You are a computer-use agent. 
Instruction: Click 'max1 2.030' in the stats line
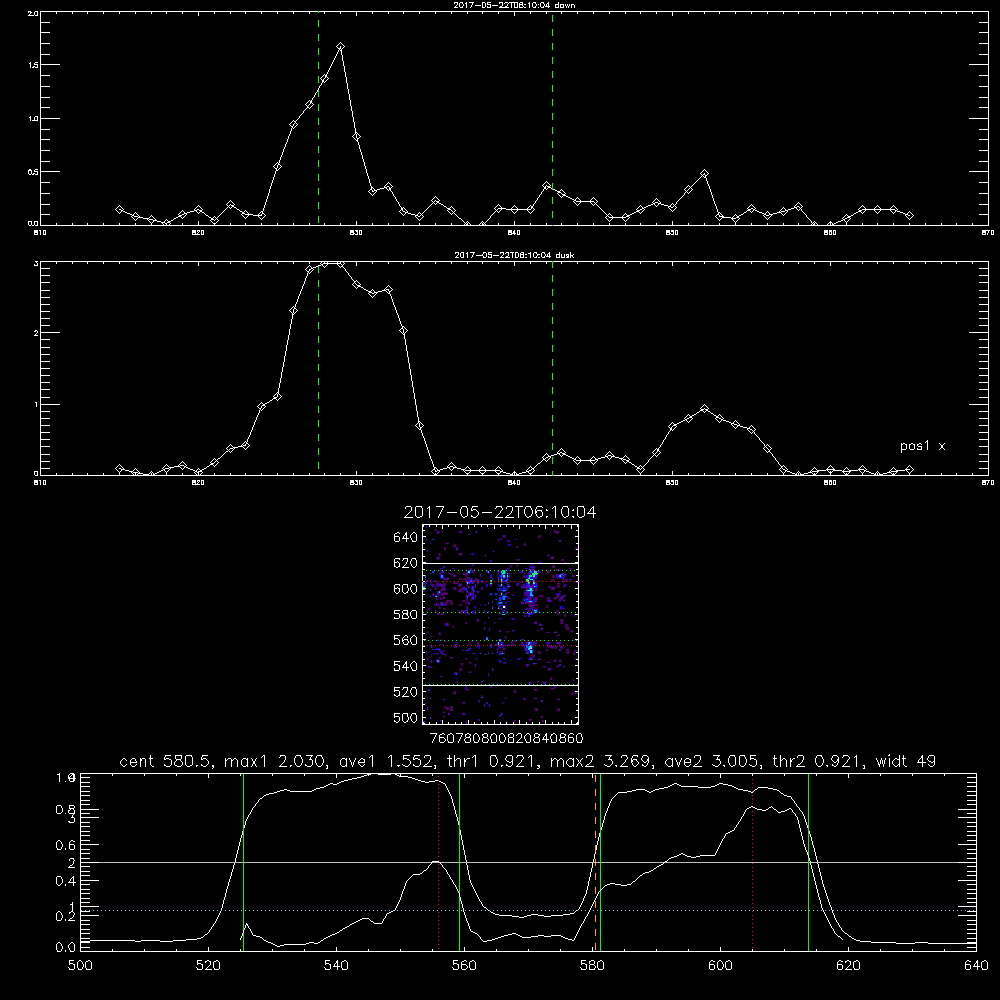(276, 761)
